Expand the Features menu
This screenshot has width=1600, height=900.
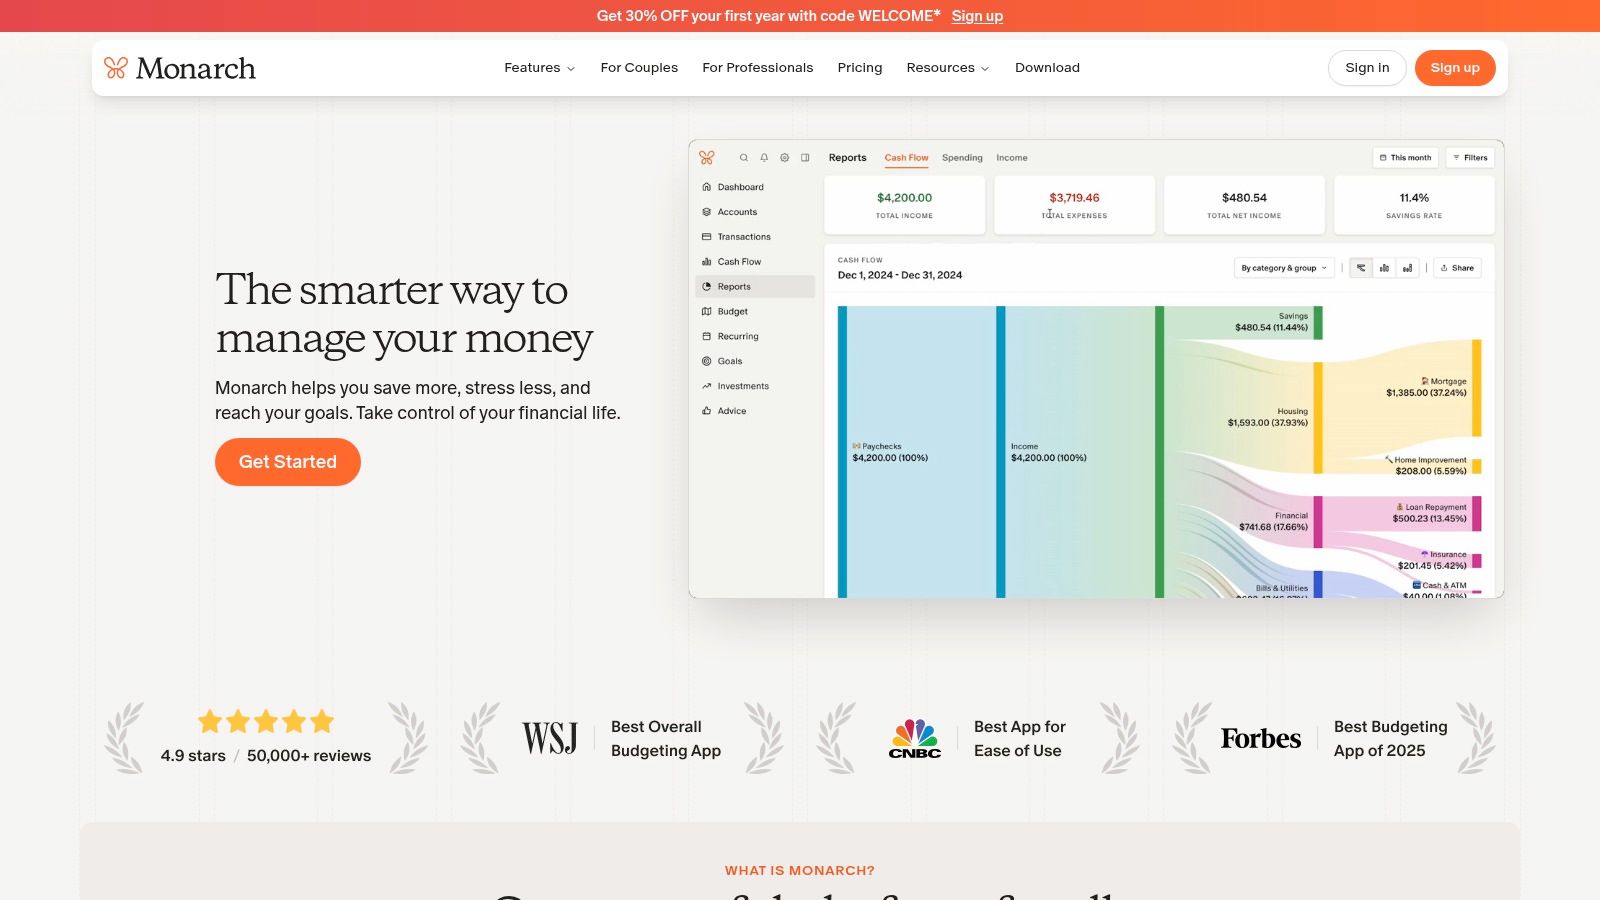click(x=540, y=68)
